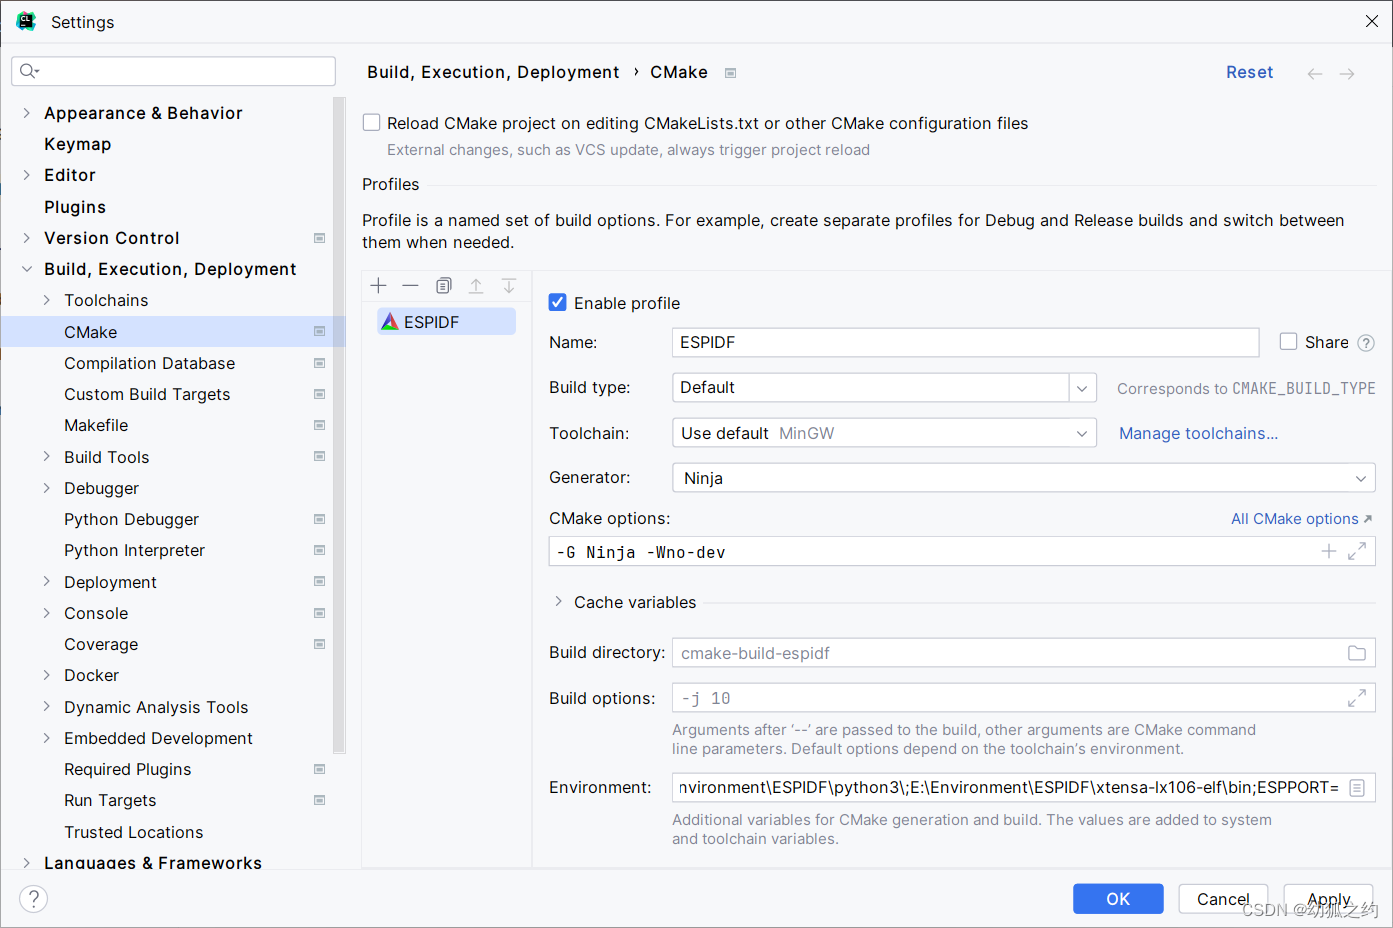Click the Manage toolchains link
Screen dimensions: 1393x928
click(x=1198, y=433)
